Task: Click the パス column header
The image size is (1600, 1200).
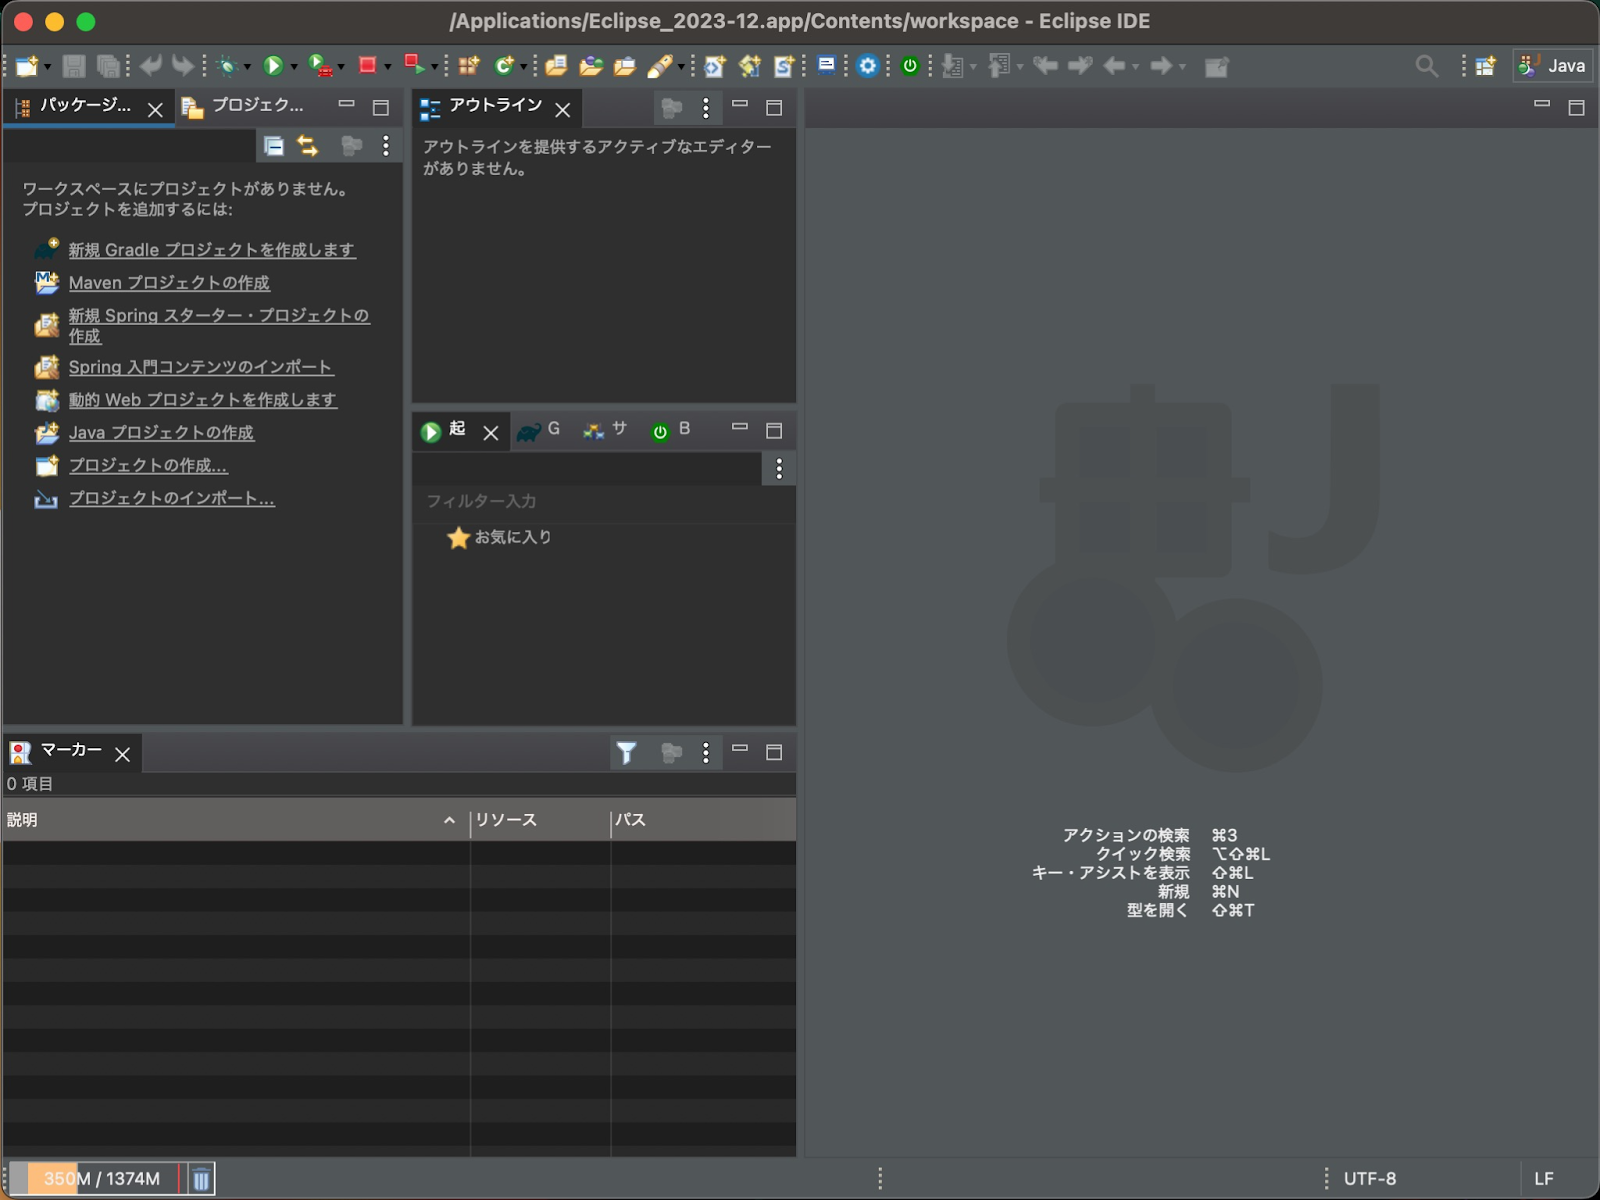Action: click(x=703, y=820)
